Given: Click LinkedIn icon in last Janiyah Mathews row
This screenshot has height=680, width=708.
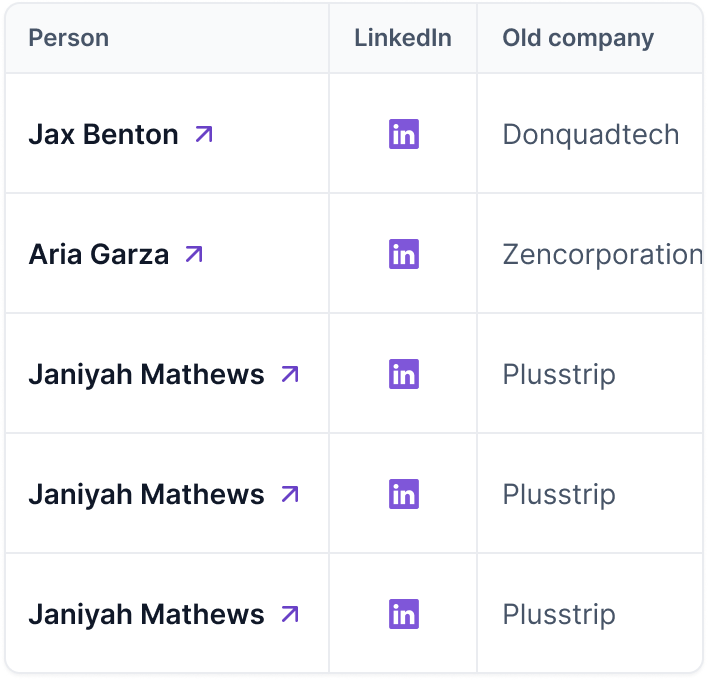Looking at the screenshot, I should pos(404,614).
